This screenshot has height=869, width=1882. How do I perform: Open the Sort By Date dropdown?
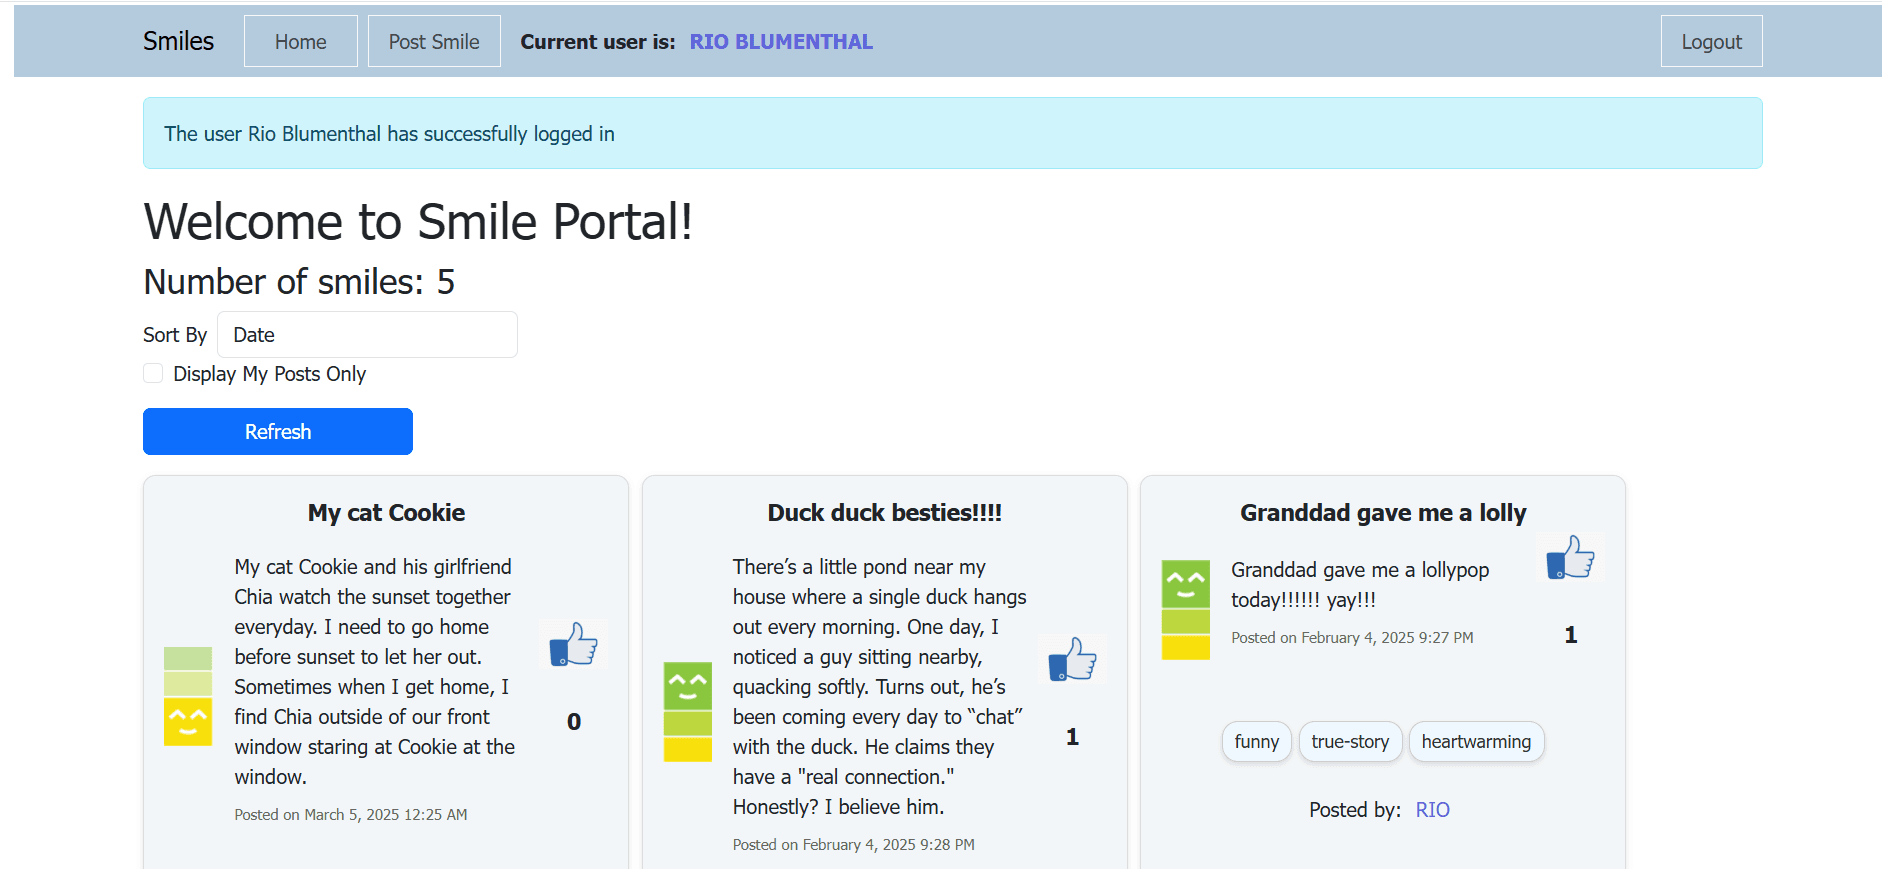click(x=367, y=335)
